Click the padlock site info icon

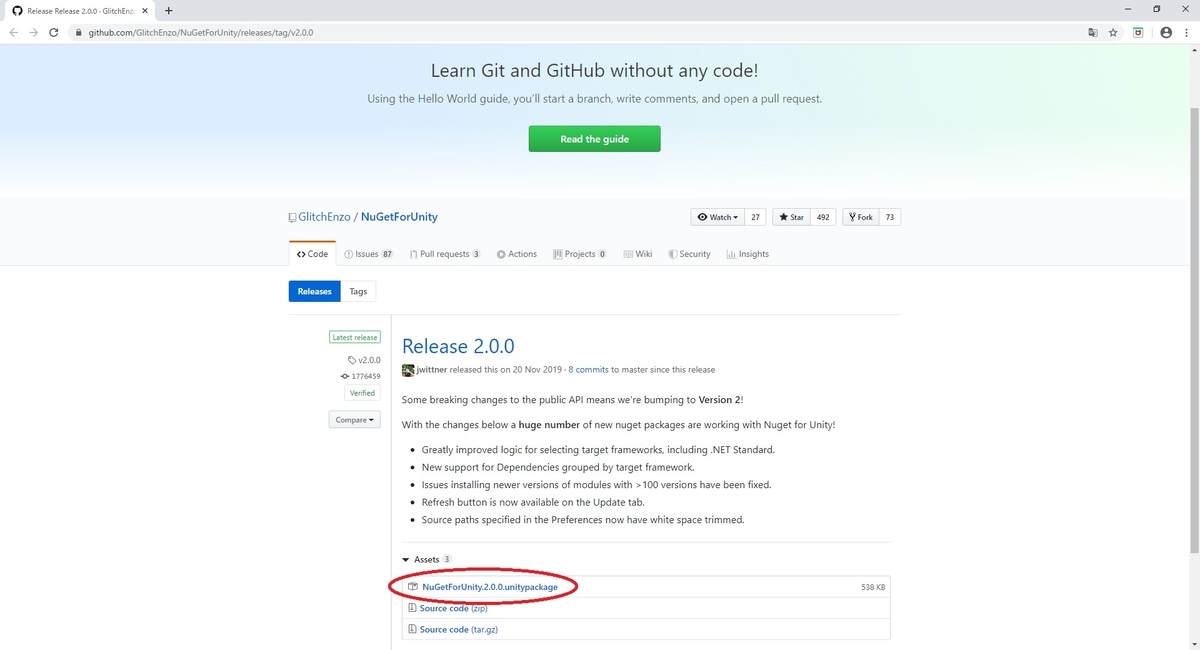[x=79, y=32]
